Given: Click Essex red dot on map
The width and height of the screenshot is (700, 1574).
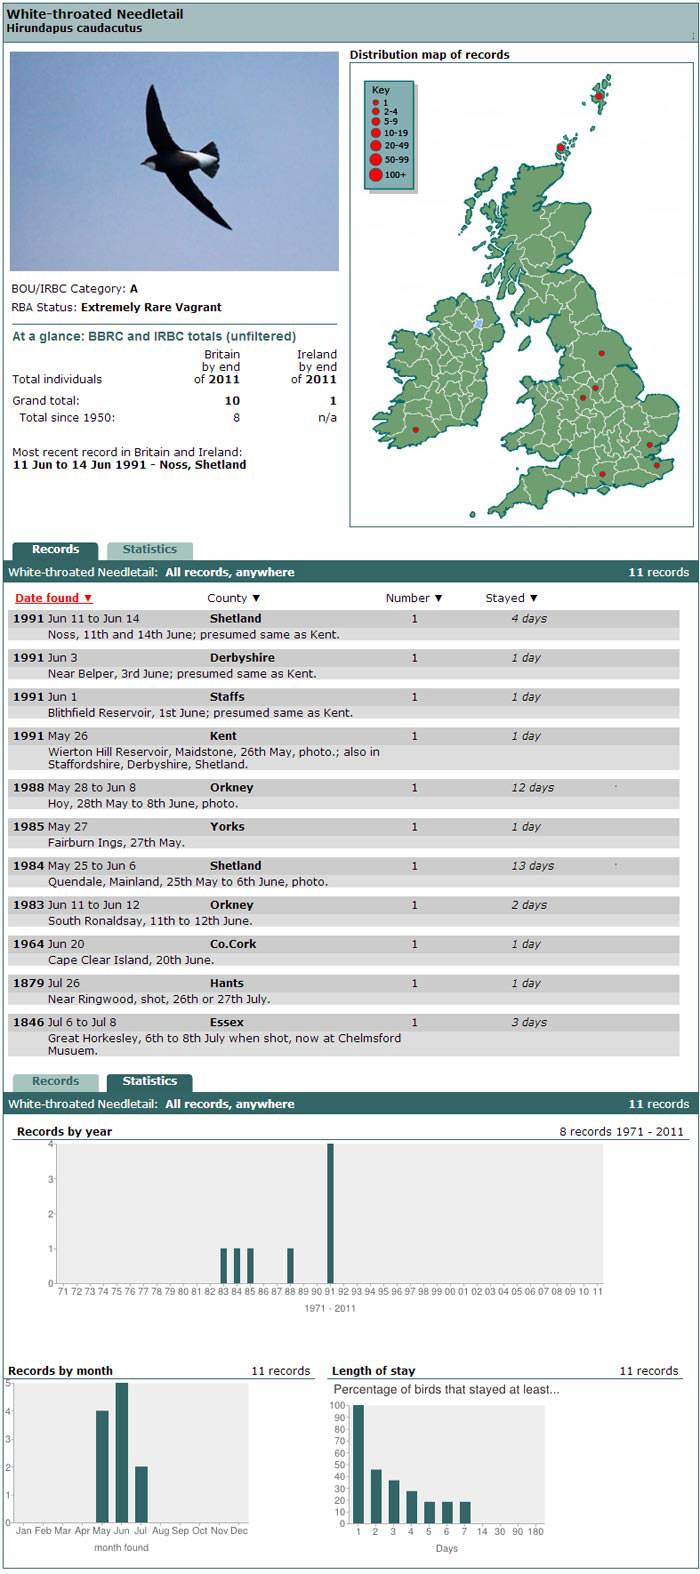Looking at the screenshot, I should click(x=649, y=445).
